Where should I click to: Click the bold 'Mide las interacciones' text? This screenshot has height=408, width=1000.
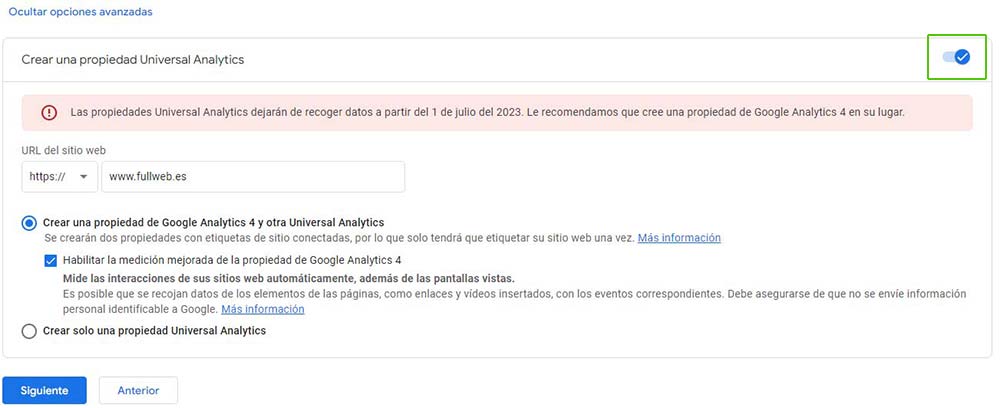tap(288, 279)
